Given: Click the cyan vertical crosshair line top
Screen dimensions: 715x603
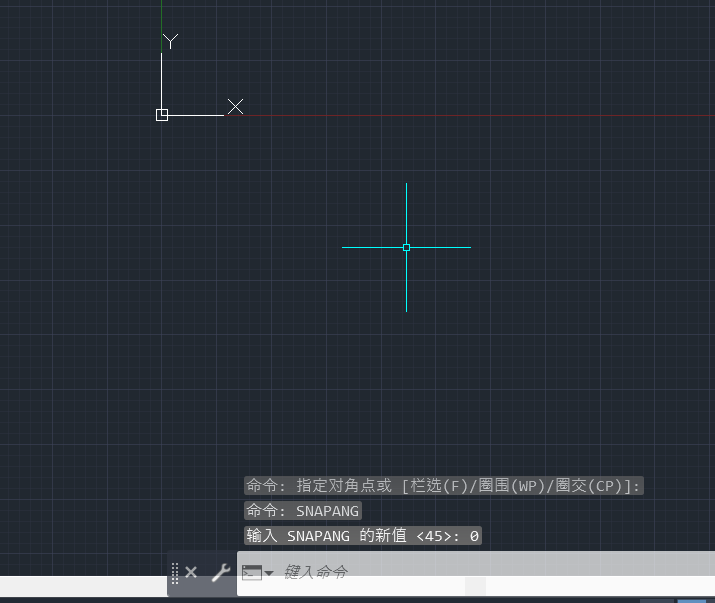Looking at the screenshot, I should [406, 192].
